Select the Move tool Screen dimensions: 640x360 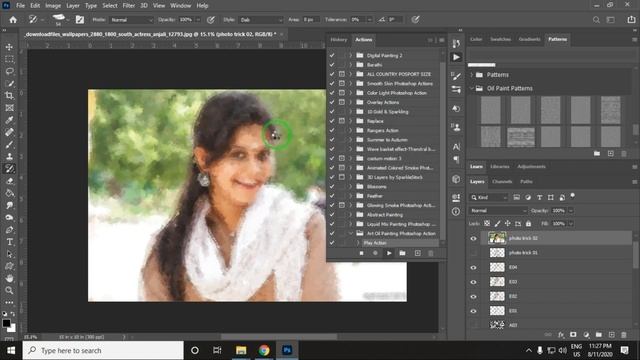[x=9, y=47]
